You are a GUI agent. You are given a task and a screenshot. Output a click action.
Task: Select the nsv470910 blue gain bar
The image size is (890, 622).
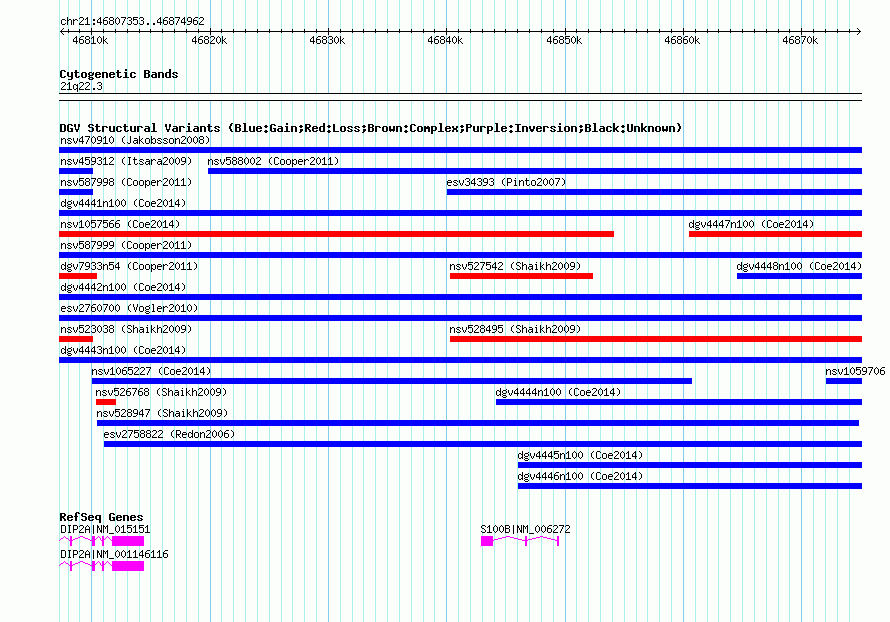pos(460,150)
